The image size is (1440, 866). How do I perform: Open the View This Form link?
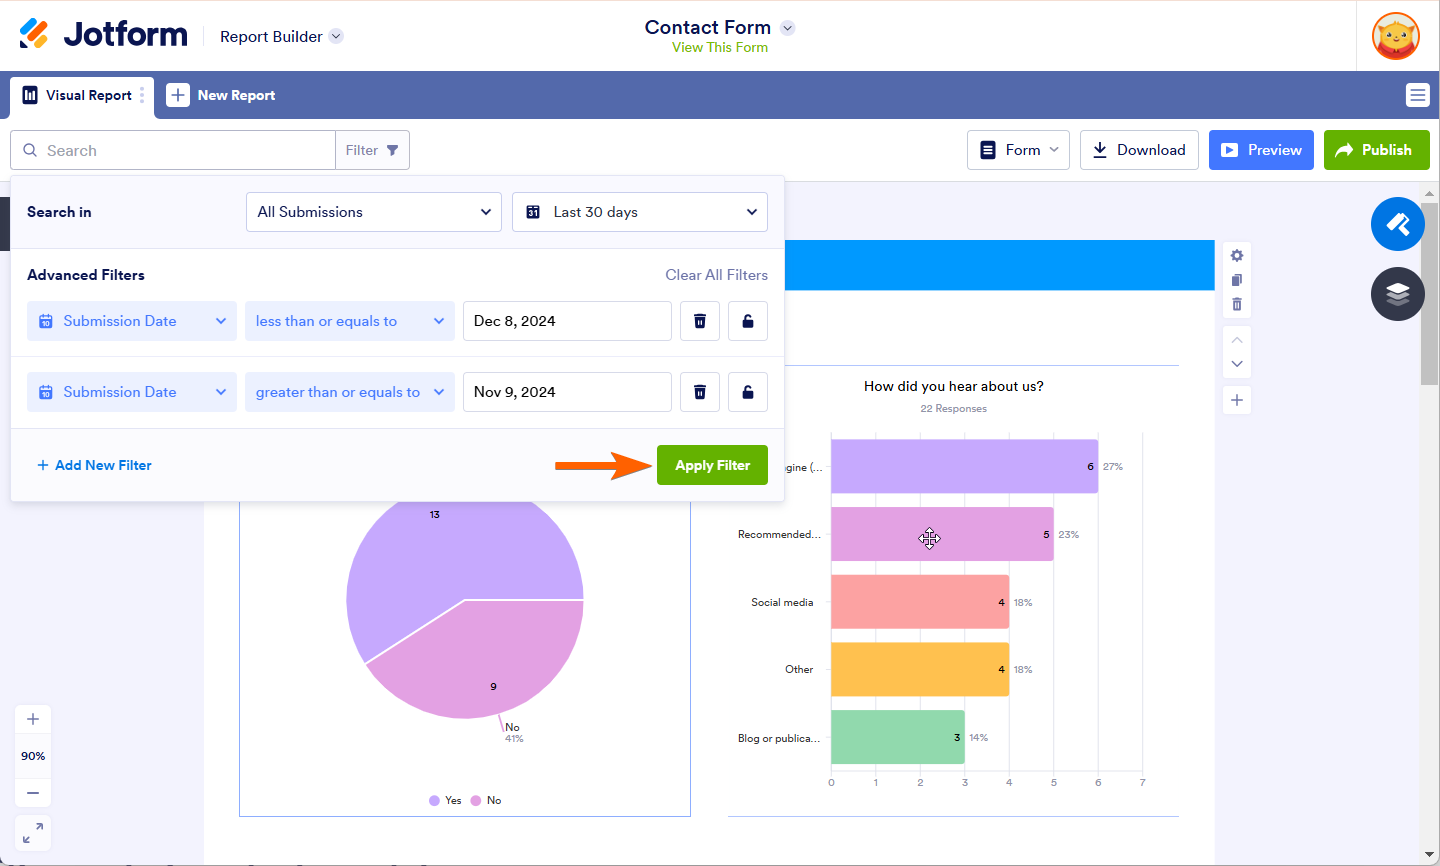720,47
